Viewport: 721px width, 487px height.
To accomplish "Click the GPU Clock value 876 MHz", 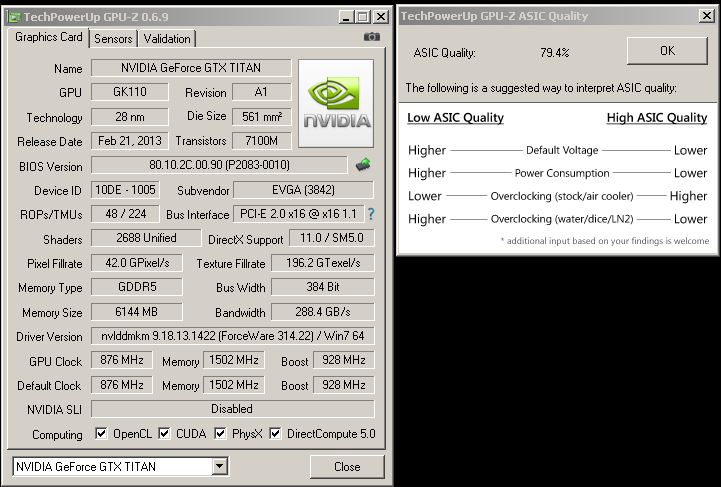I will point(122,360).
